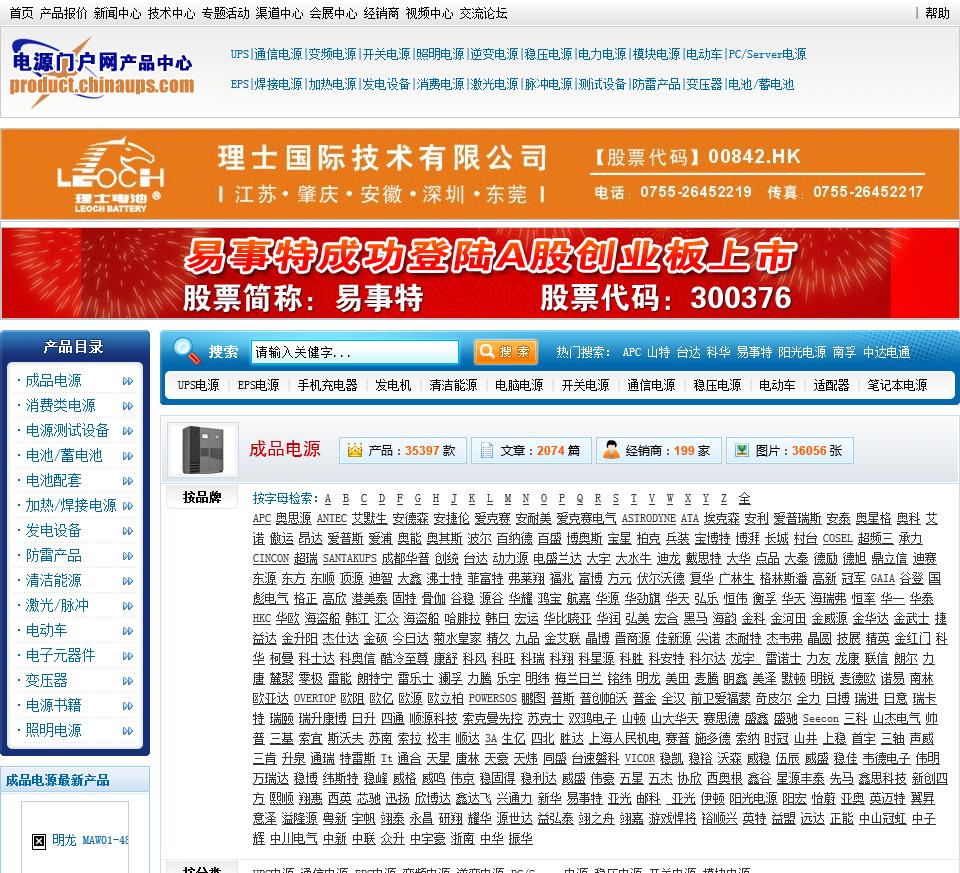The height and width of the screenshot is (873, 960).
Task: Open 技术中心 in top navigation
Action: pos(171,13)
